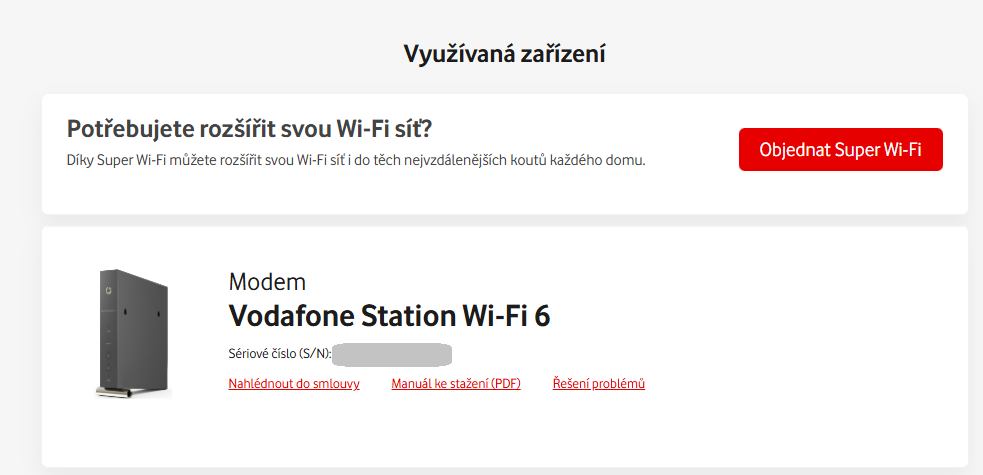Click the Díky Super Wi-Fi description text
This screenshot has width=983, height=475.
[355, 160]
